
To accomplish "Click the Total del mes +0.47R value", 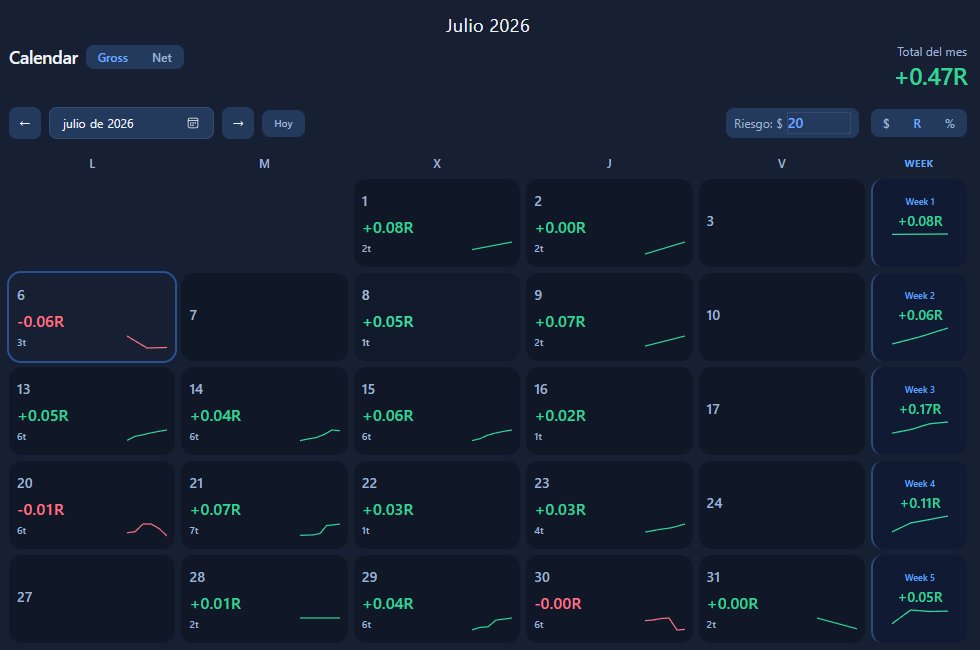I will pyautogui.click(x=931, y=77).
